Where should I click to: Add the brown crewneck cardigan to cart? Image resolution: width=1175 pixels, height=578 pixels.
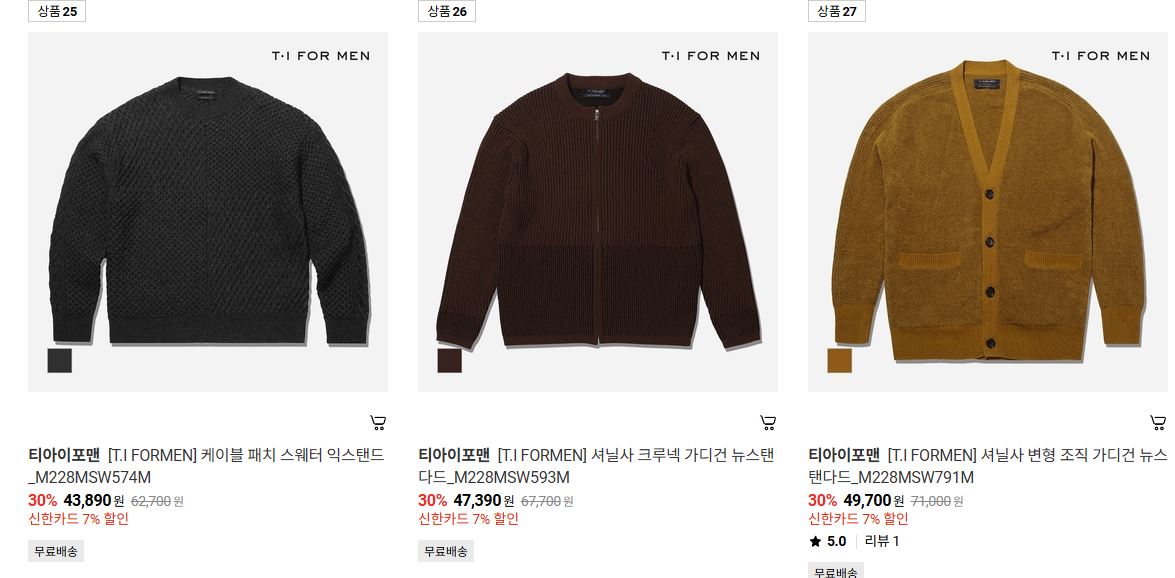(768, 423)
